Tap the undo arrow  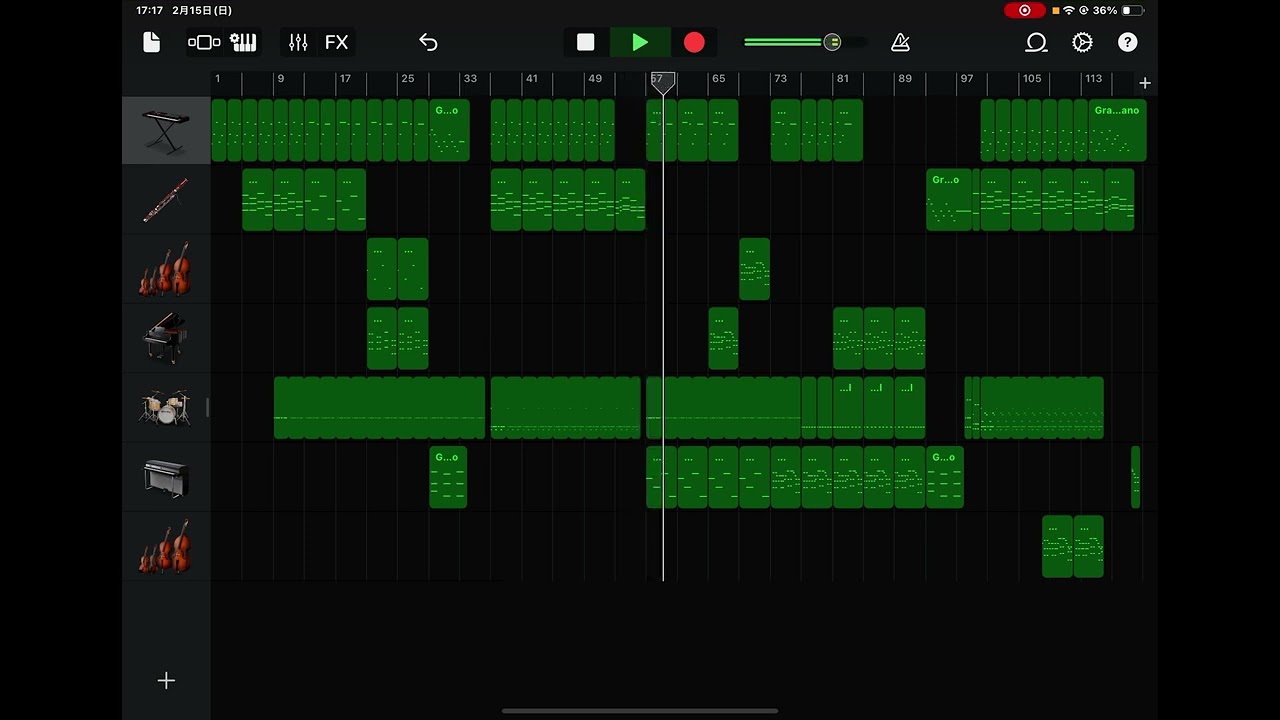428,42
